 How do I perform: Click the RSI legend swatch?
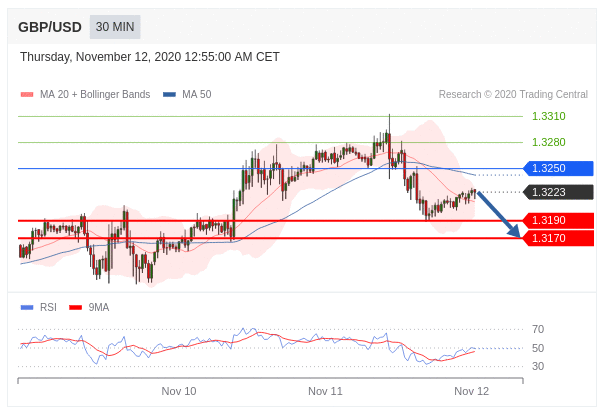click(x=27, y=307)
